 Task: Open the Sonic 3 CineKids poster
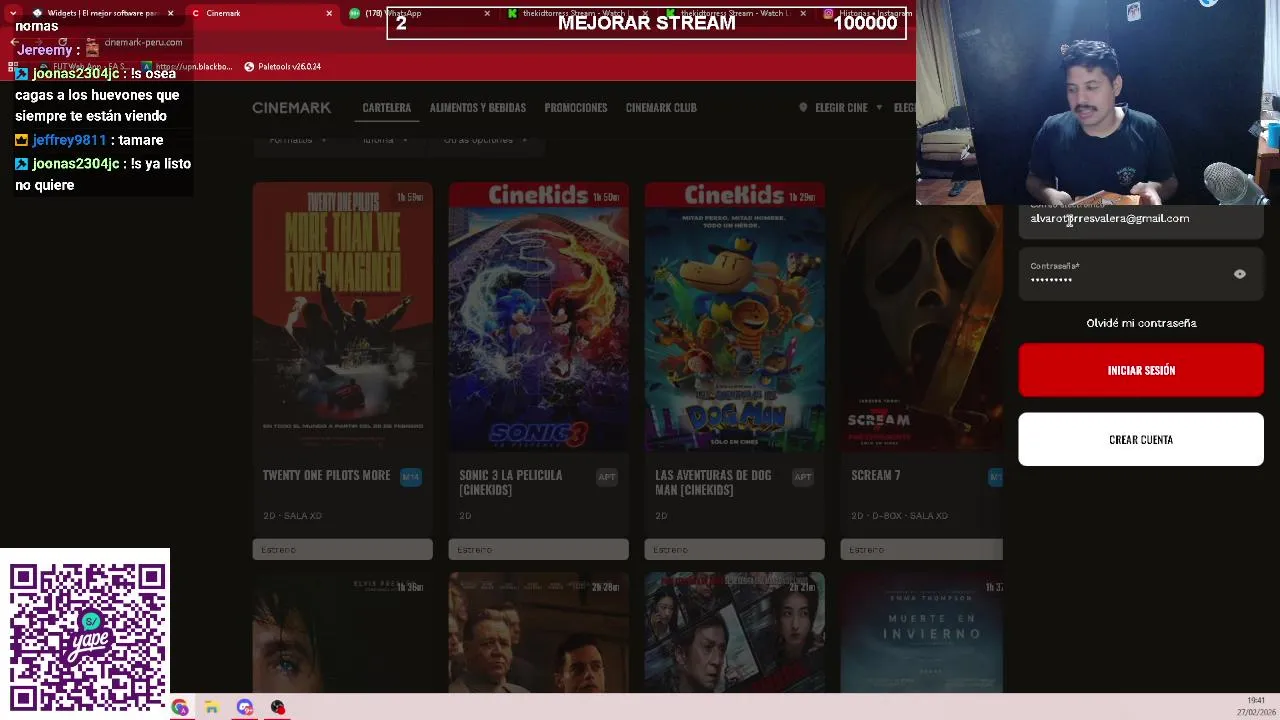tap(538, 317)
